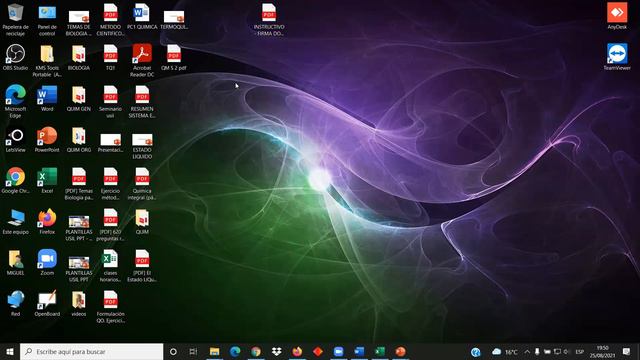Select [PDF] El Estado LIQu file
Image resolution: width=640 pixels, height=360 pixels.
pos(142,265)
